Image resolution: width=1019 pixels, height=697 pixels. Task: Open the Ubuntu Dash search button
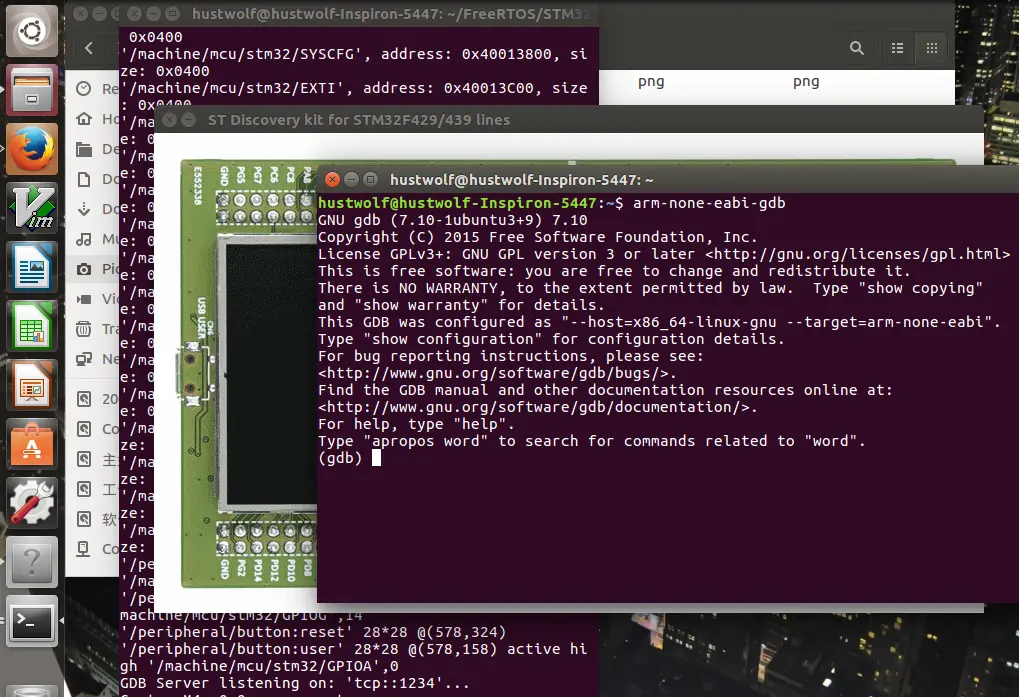pos(31,31)
